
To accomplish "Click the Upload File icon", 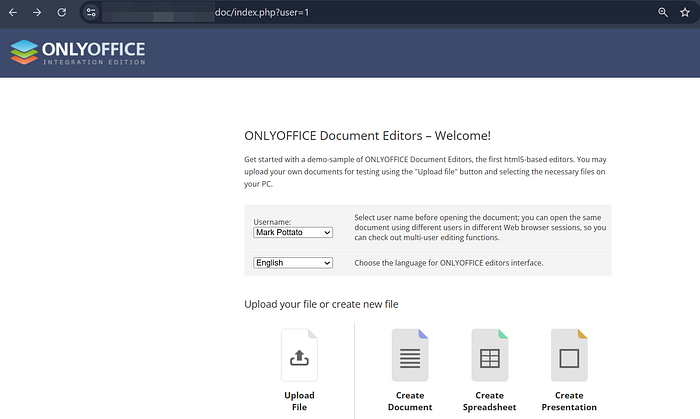I will tap(299, 355).
